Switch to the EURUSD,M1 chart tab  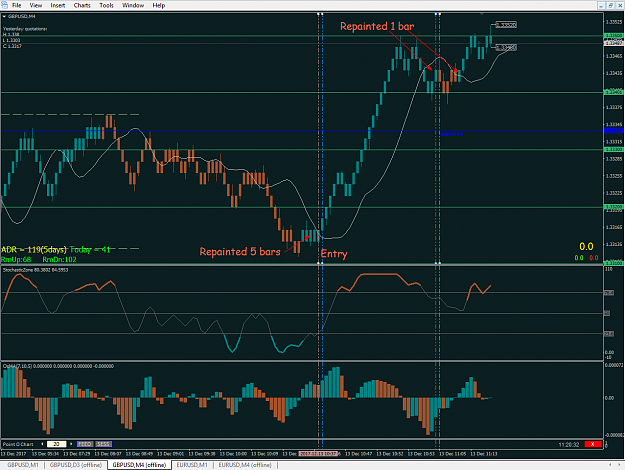point(192,465)
